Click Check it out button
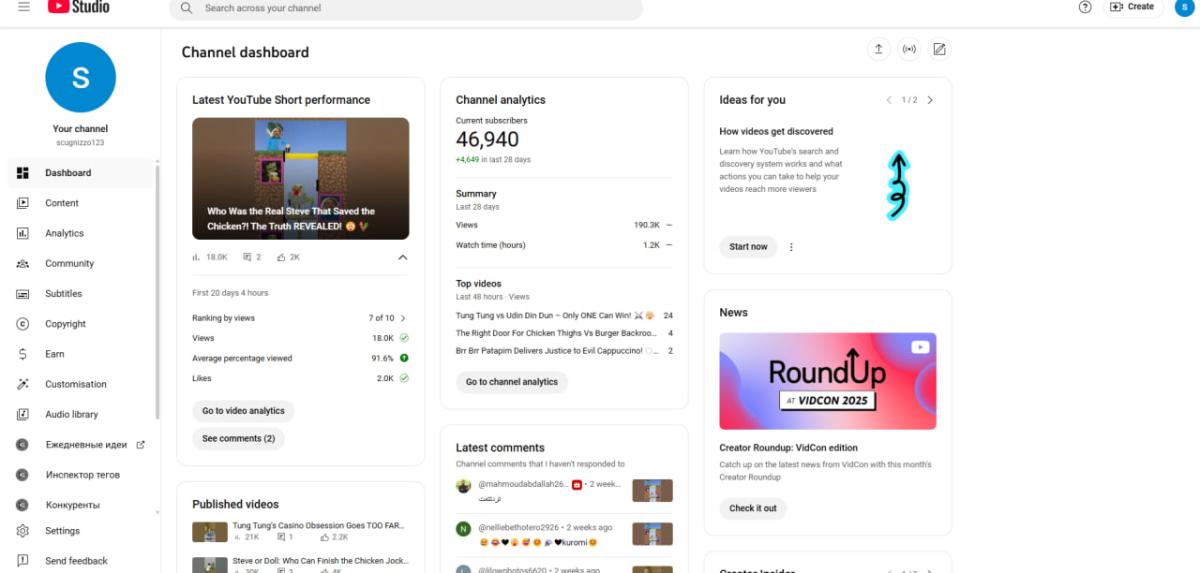 (x=753, y=508)
